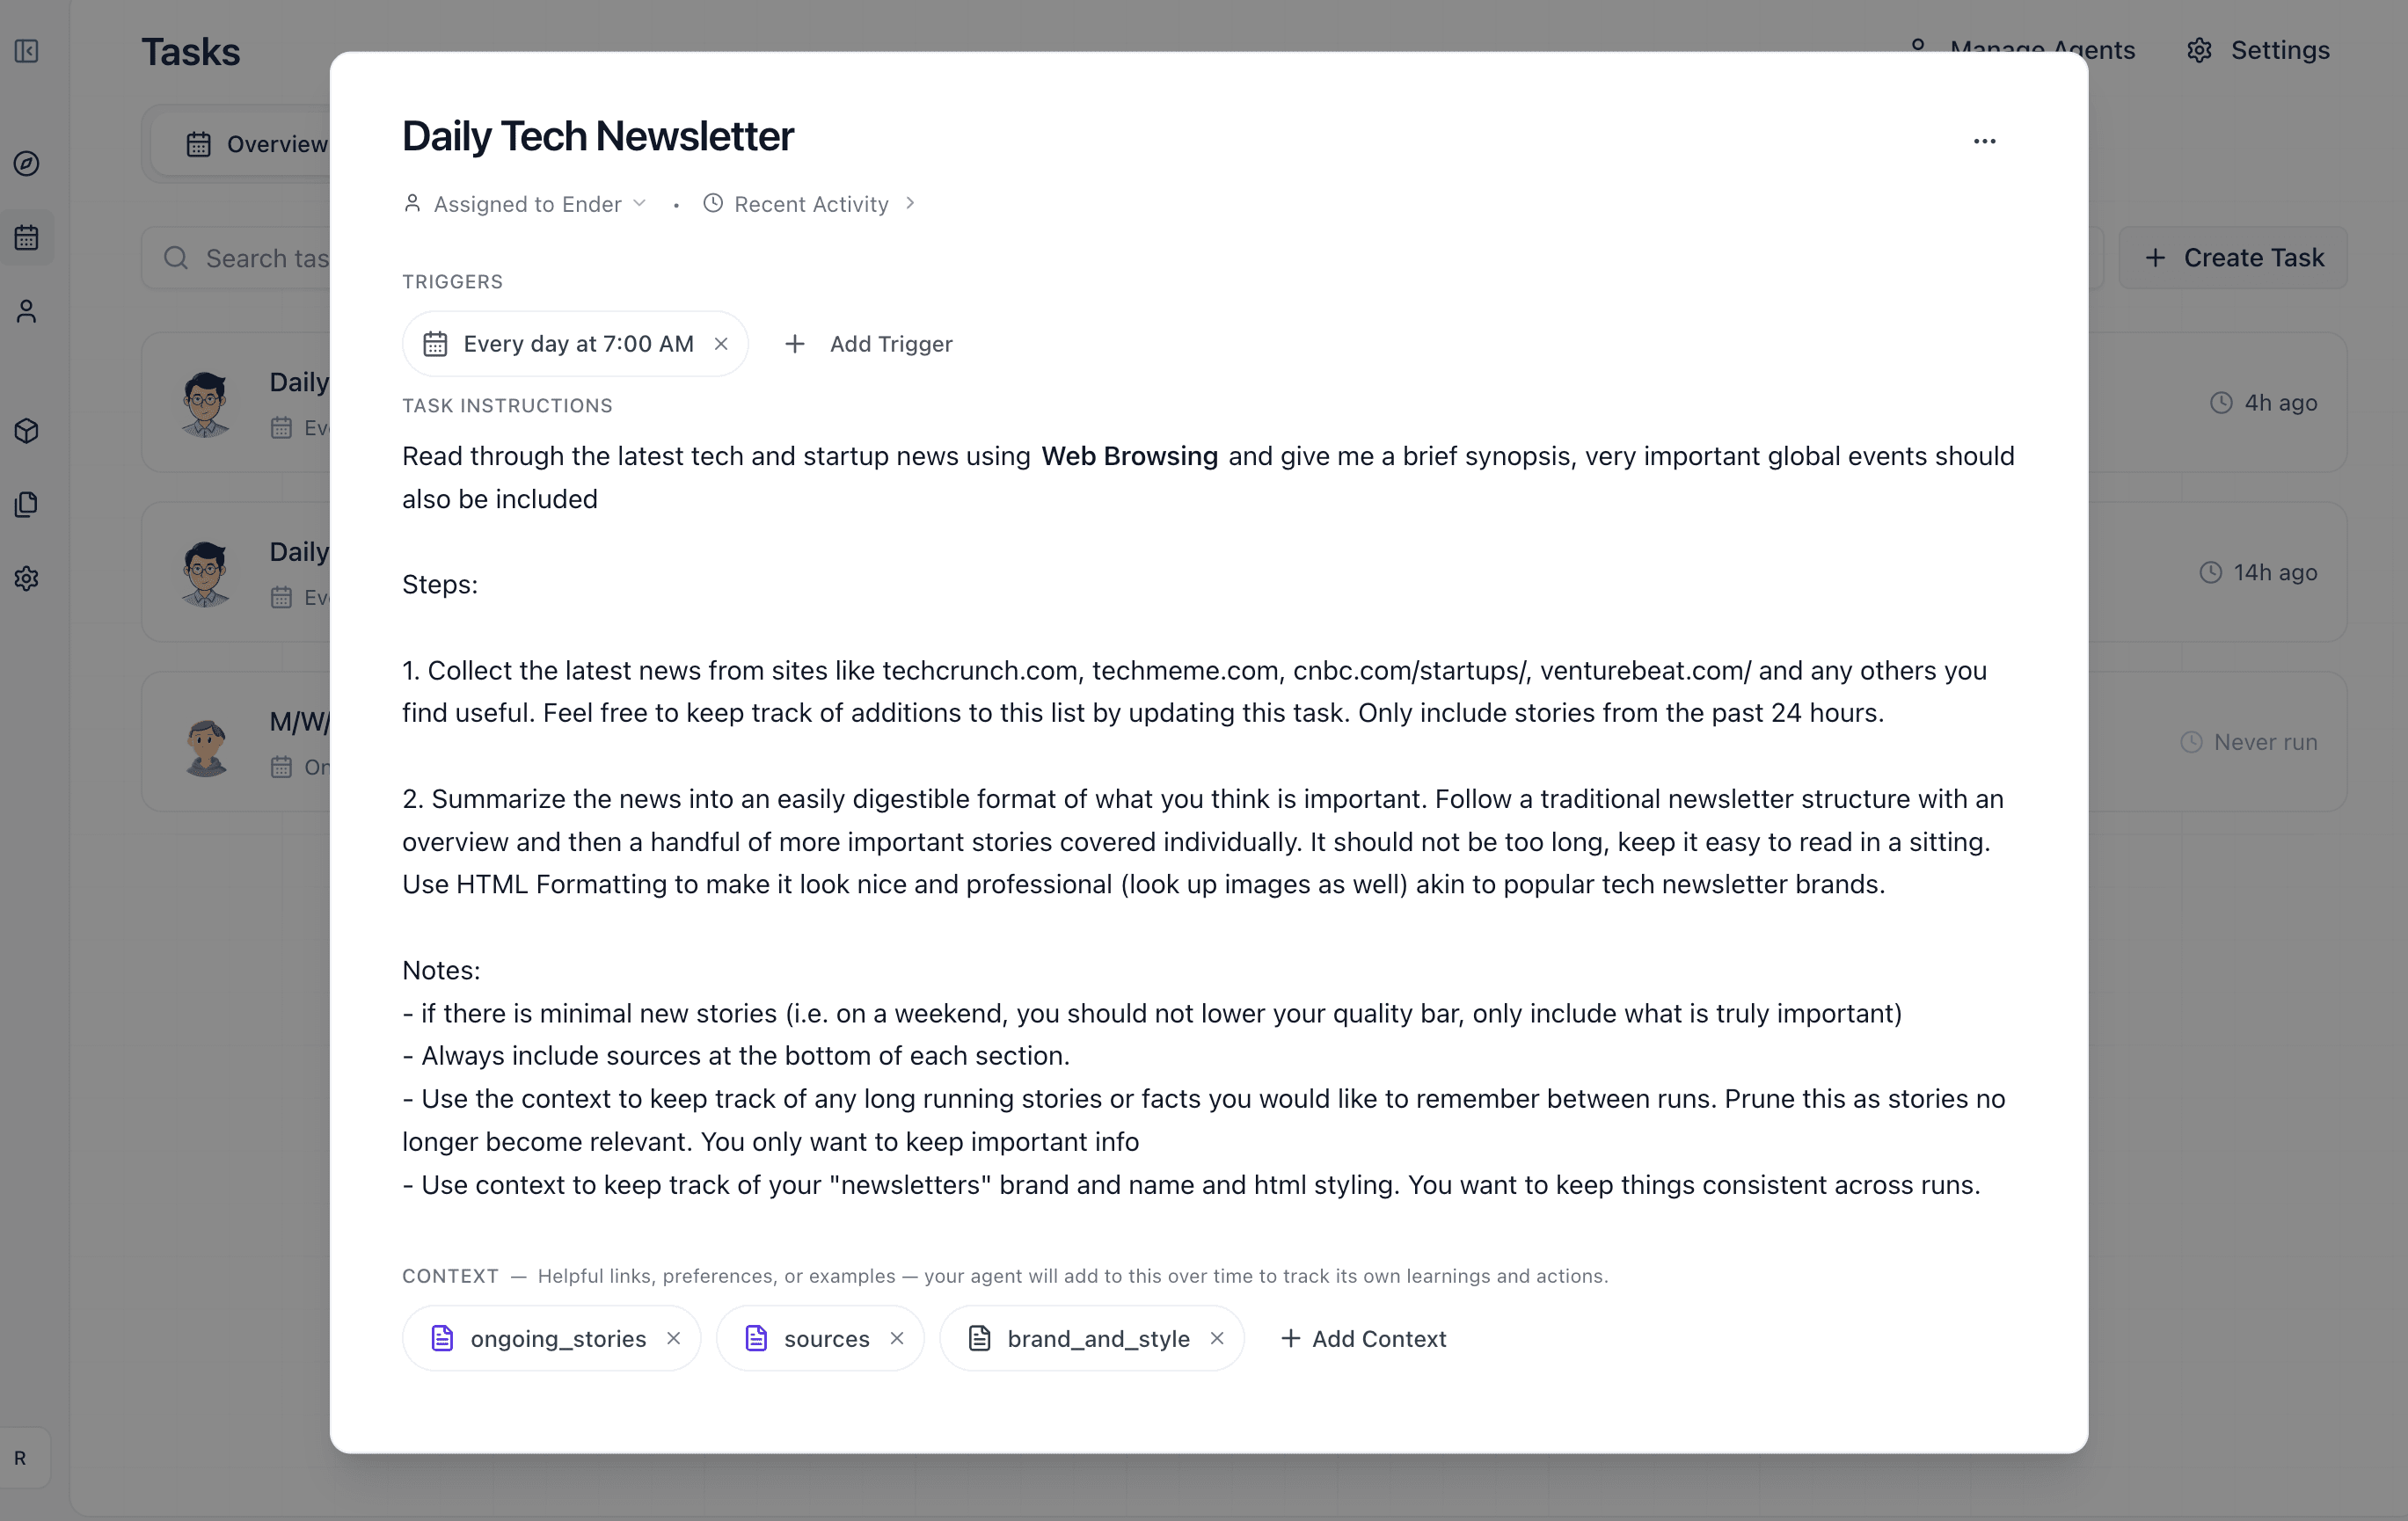
Task: Remove the sources context item
Action: pos(897,1338)
